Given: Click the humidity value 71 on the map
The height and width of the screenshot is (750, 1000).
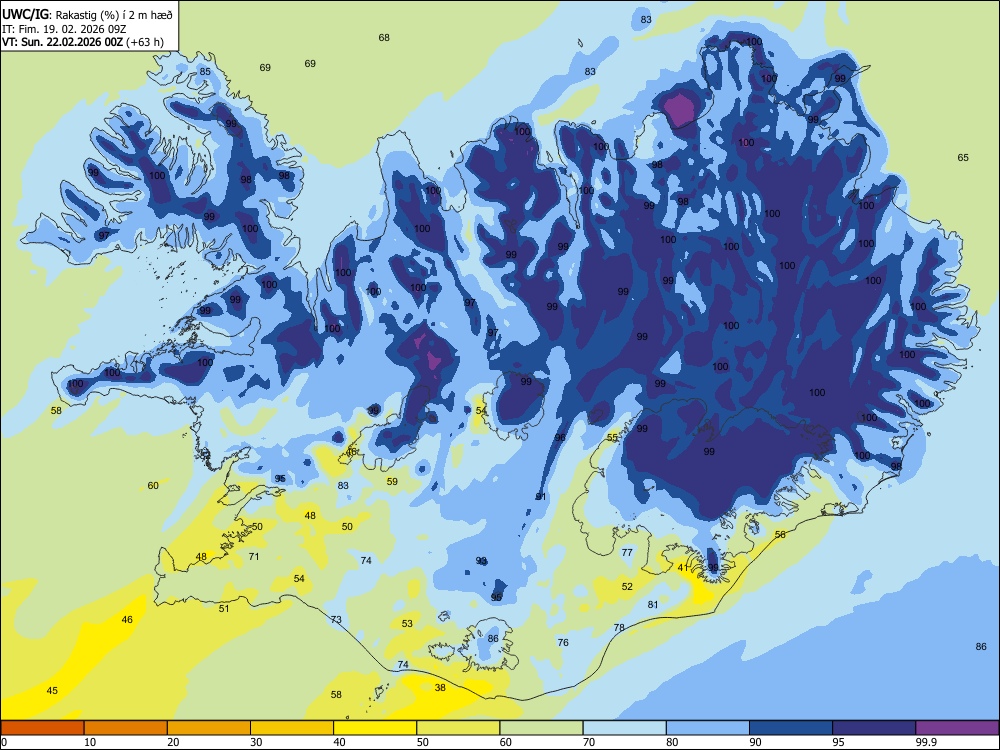Looking at the screenshot, I should [x=254, y=556].
